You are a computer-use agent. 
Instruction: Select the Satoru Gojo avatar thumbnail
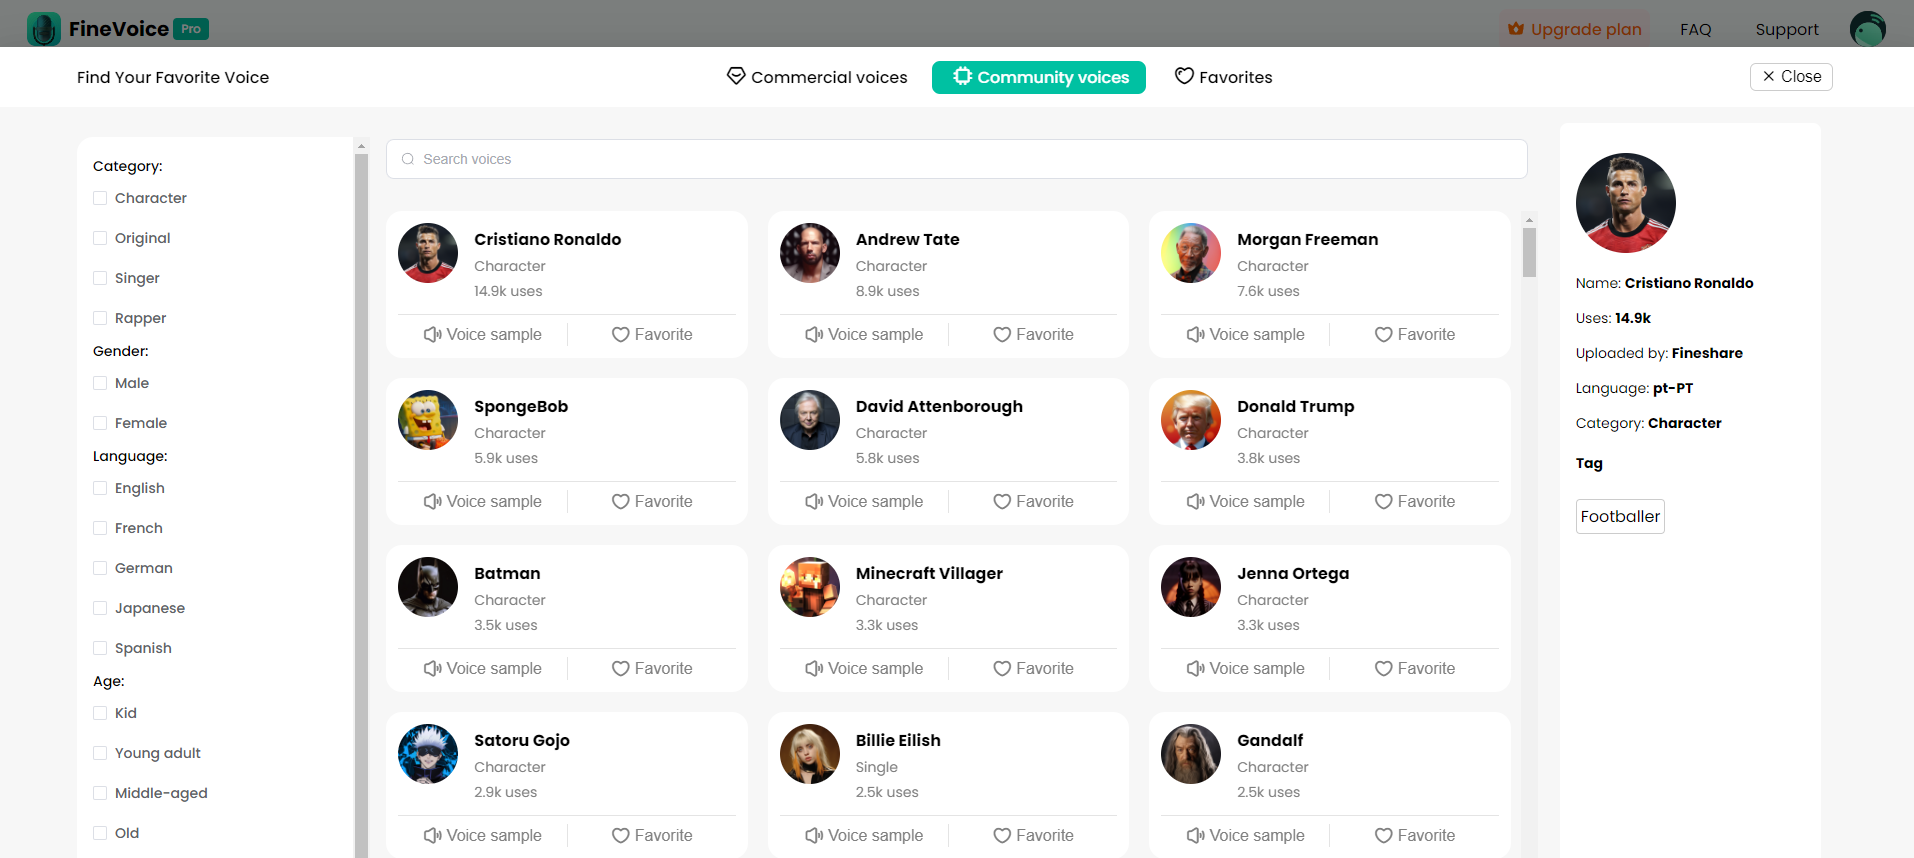tap(428, 754)
